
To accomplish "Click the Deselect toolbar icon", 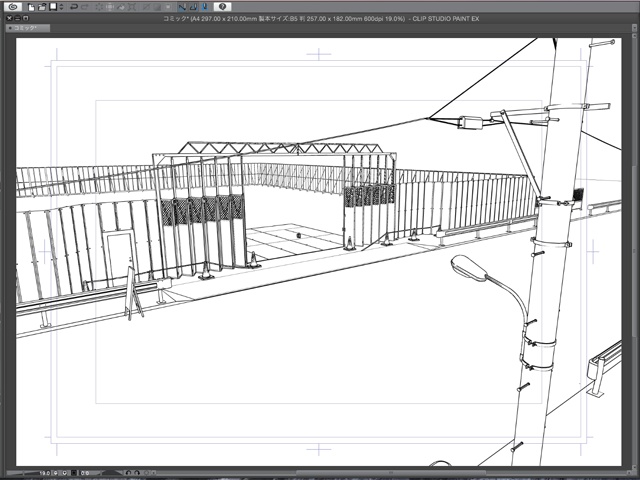I will pyautogui.click(x=147, y=7).
